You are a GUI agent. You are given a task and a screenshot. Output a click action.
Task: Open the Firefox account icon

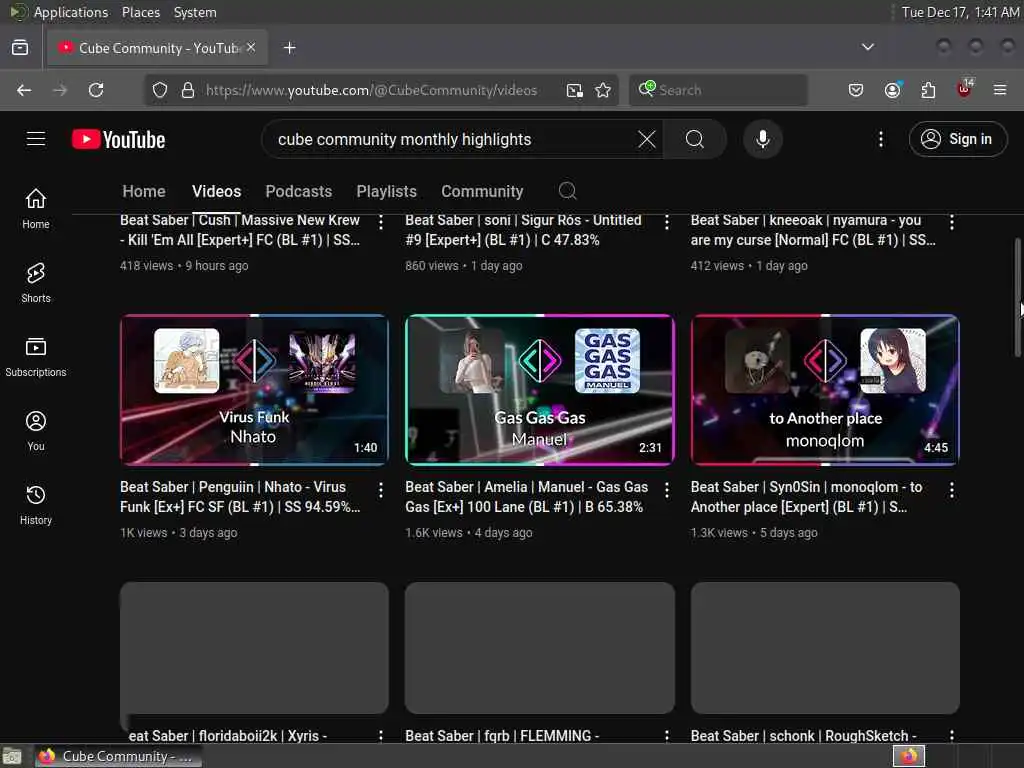892,90
